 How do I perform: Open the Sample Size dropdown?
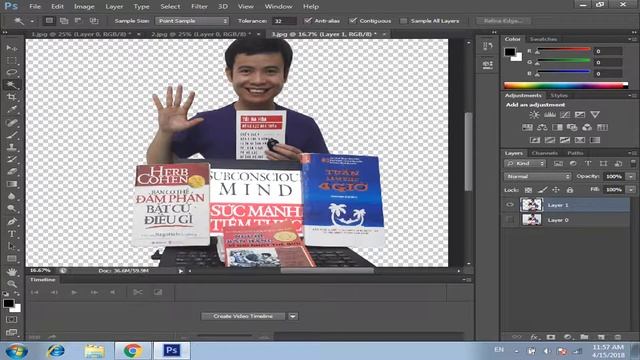[x=192, y=21]
